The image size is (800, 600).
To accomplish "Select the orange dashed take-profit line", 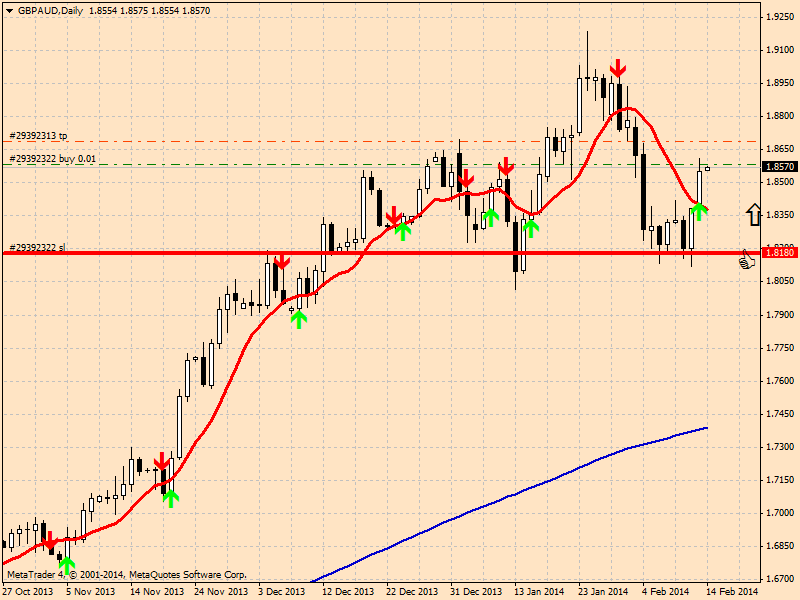I will point(381,141).
